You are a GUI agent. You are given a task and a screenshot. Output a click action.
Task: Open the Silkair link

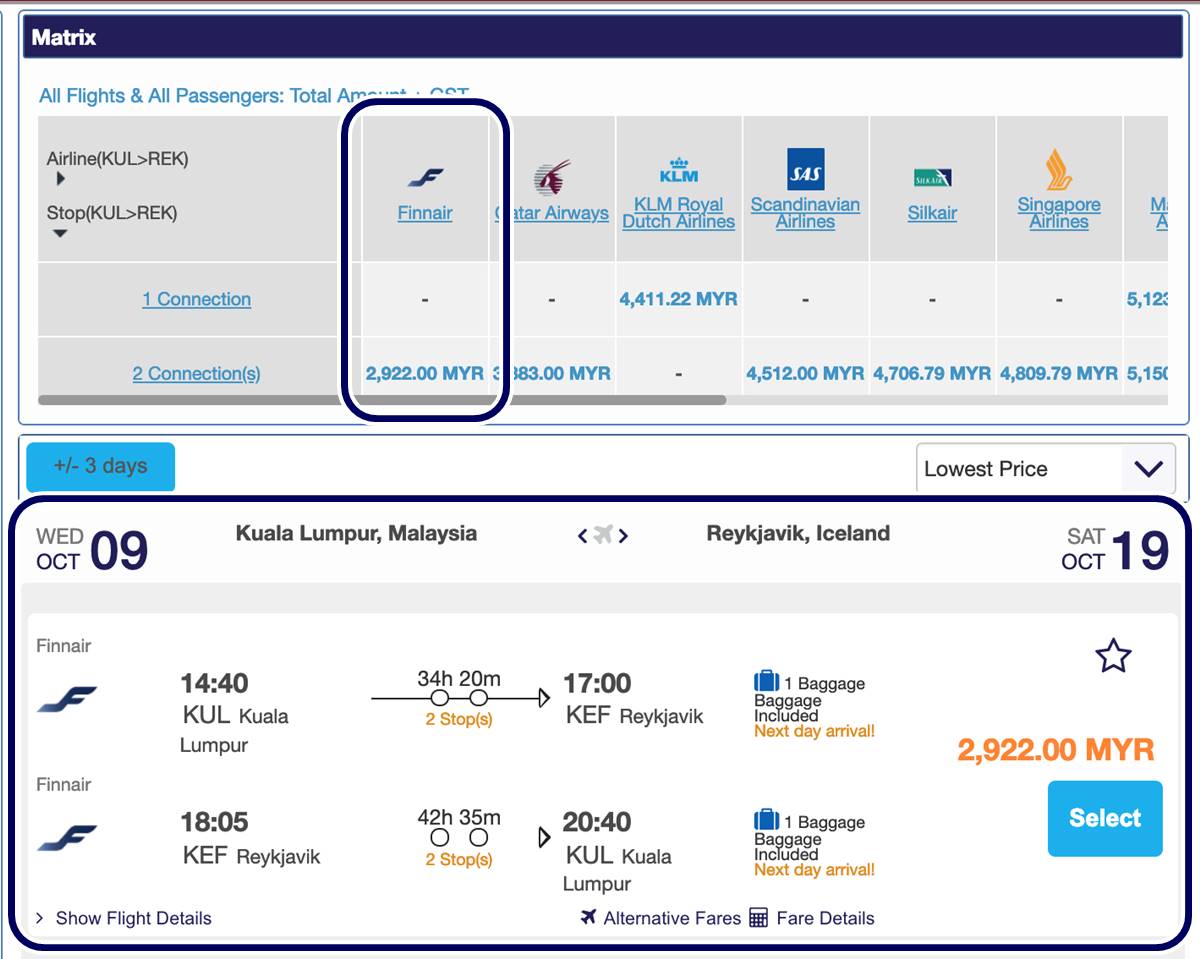pyautogui.click(x=932, y=213)
